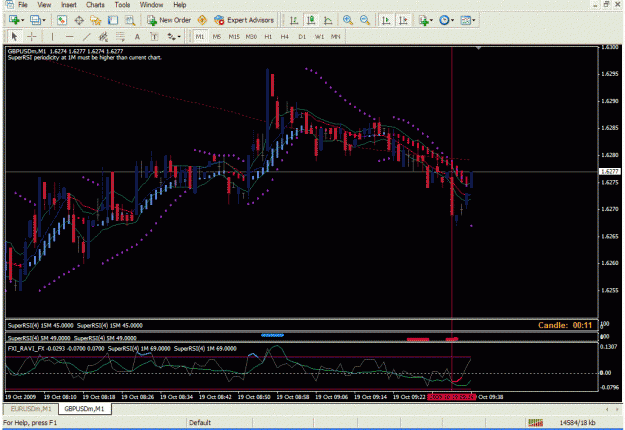625x430 pixels.
Task: Click the connection status bars icon
Action: point(535,422)
